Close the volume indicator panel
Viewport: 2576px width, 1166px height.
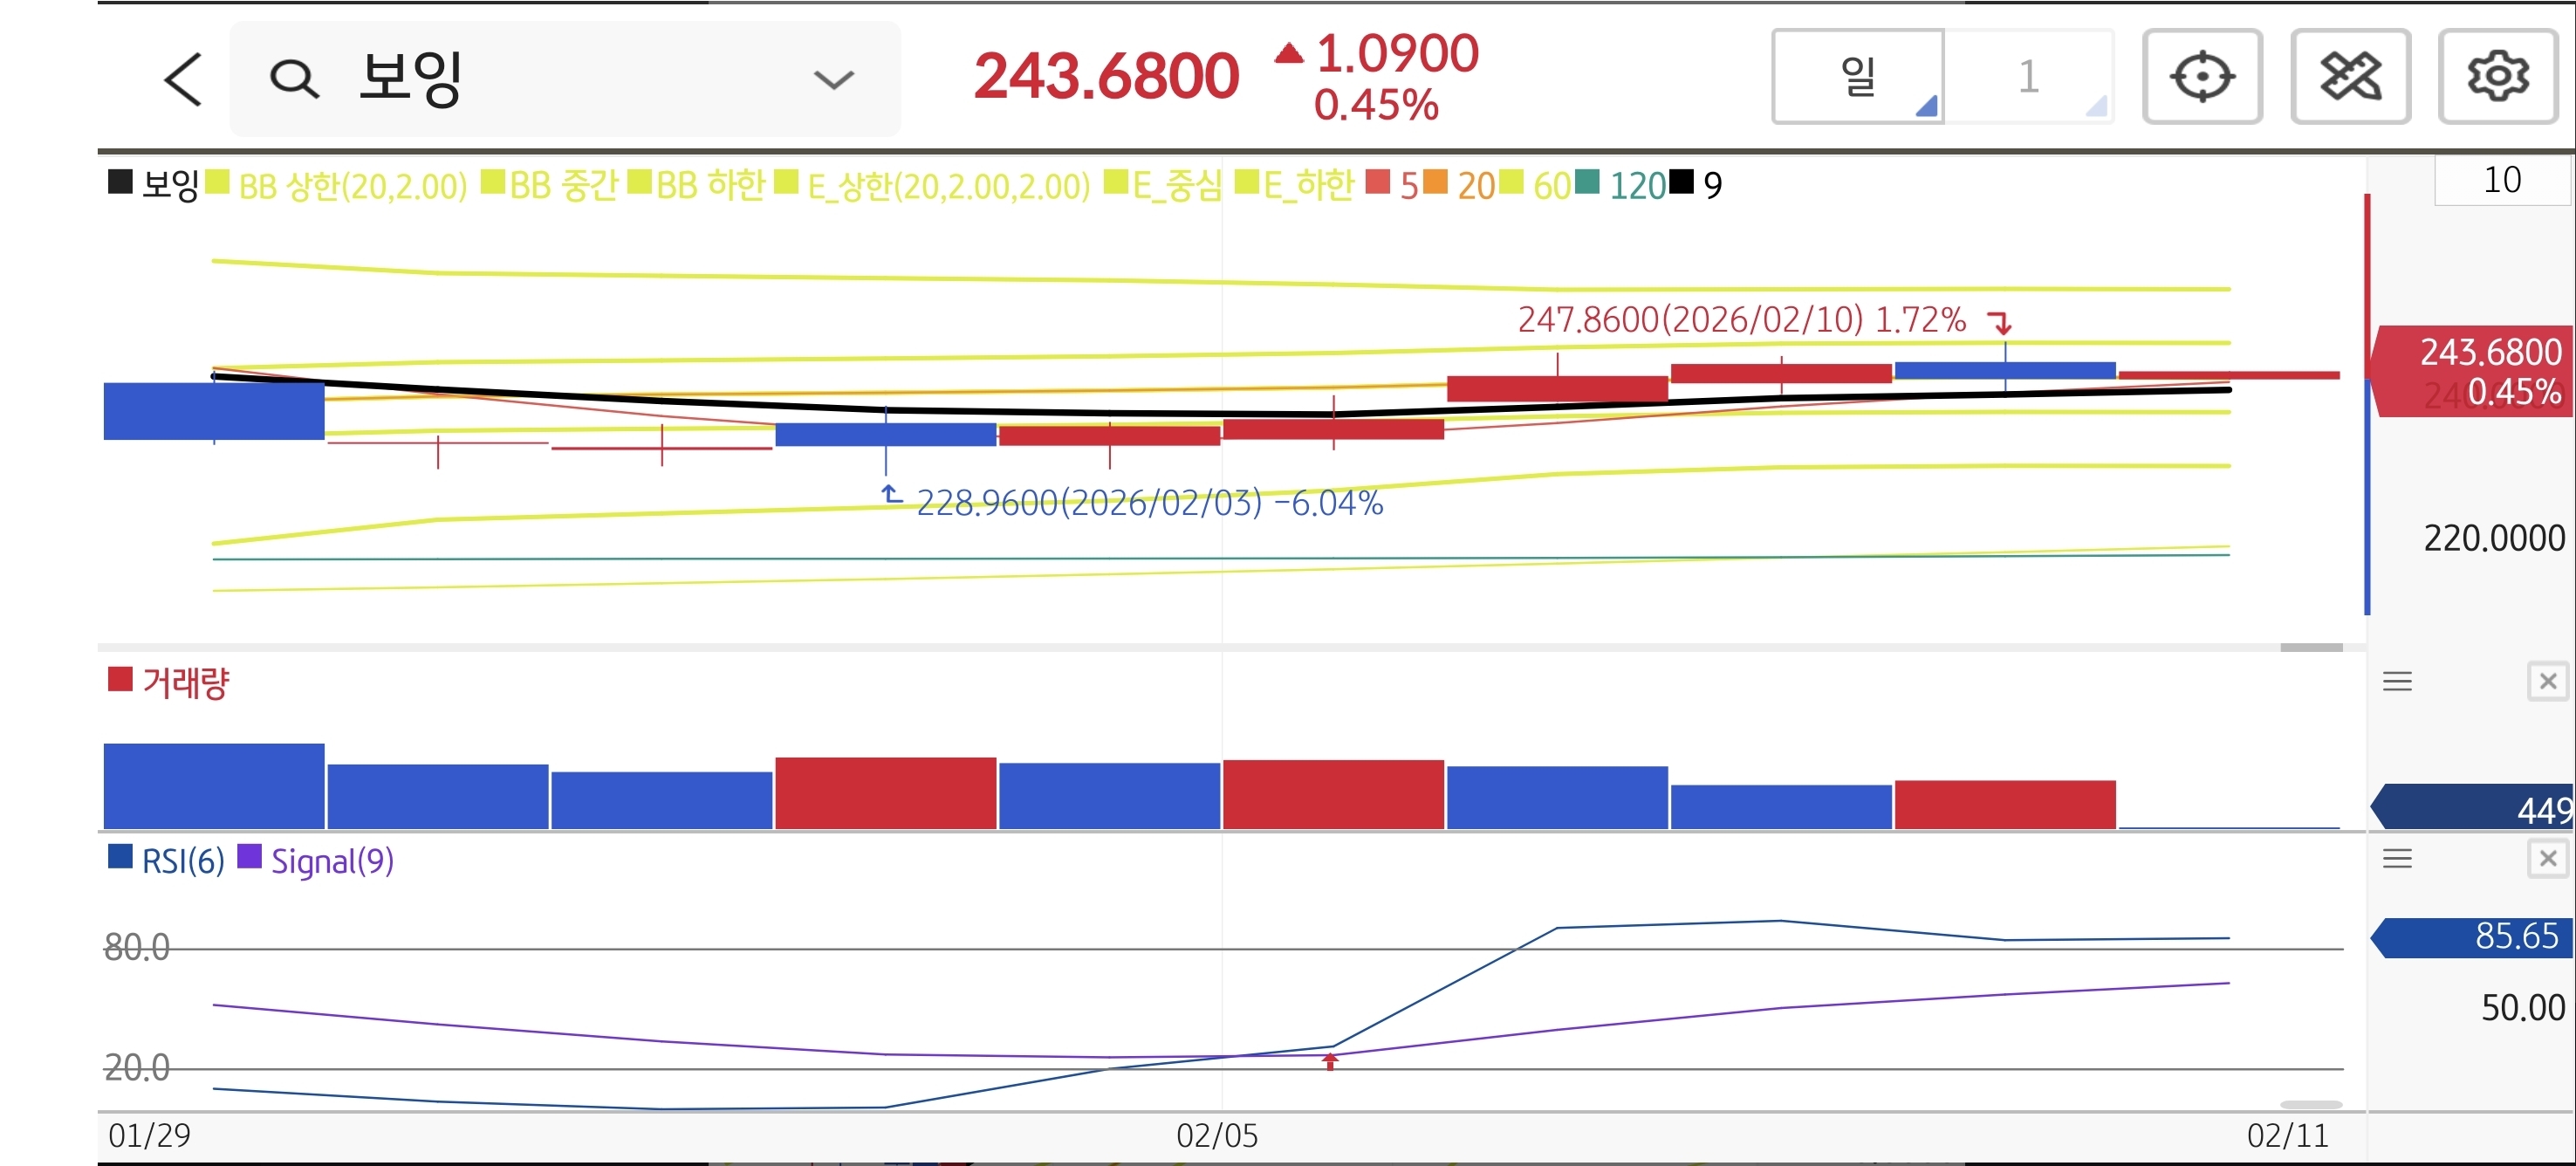[2547, 682]
